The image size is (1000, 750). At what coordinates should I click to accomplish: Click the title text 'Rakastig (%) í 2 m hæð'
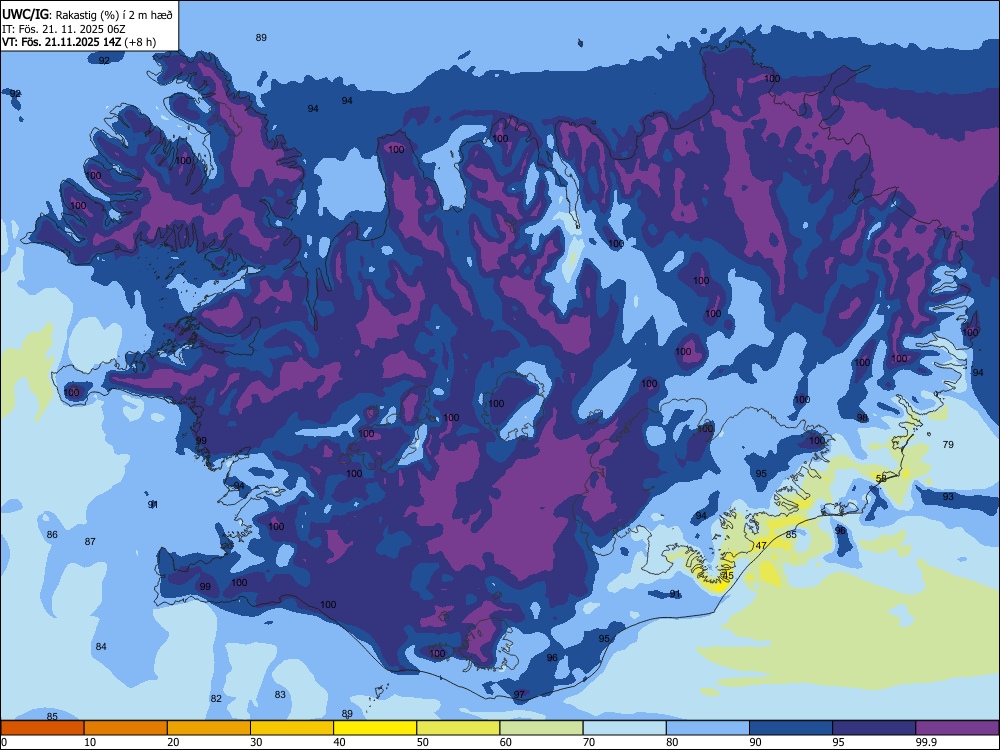(x=114, y=15)
